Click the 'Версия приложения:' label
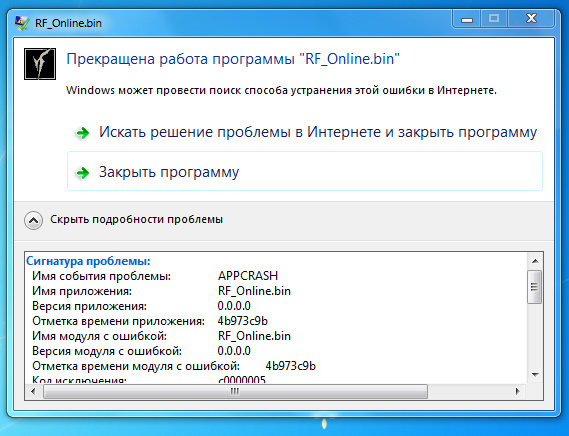 point(89,306)
